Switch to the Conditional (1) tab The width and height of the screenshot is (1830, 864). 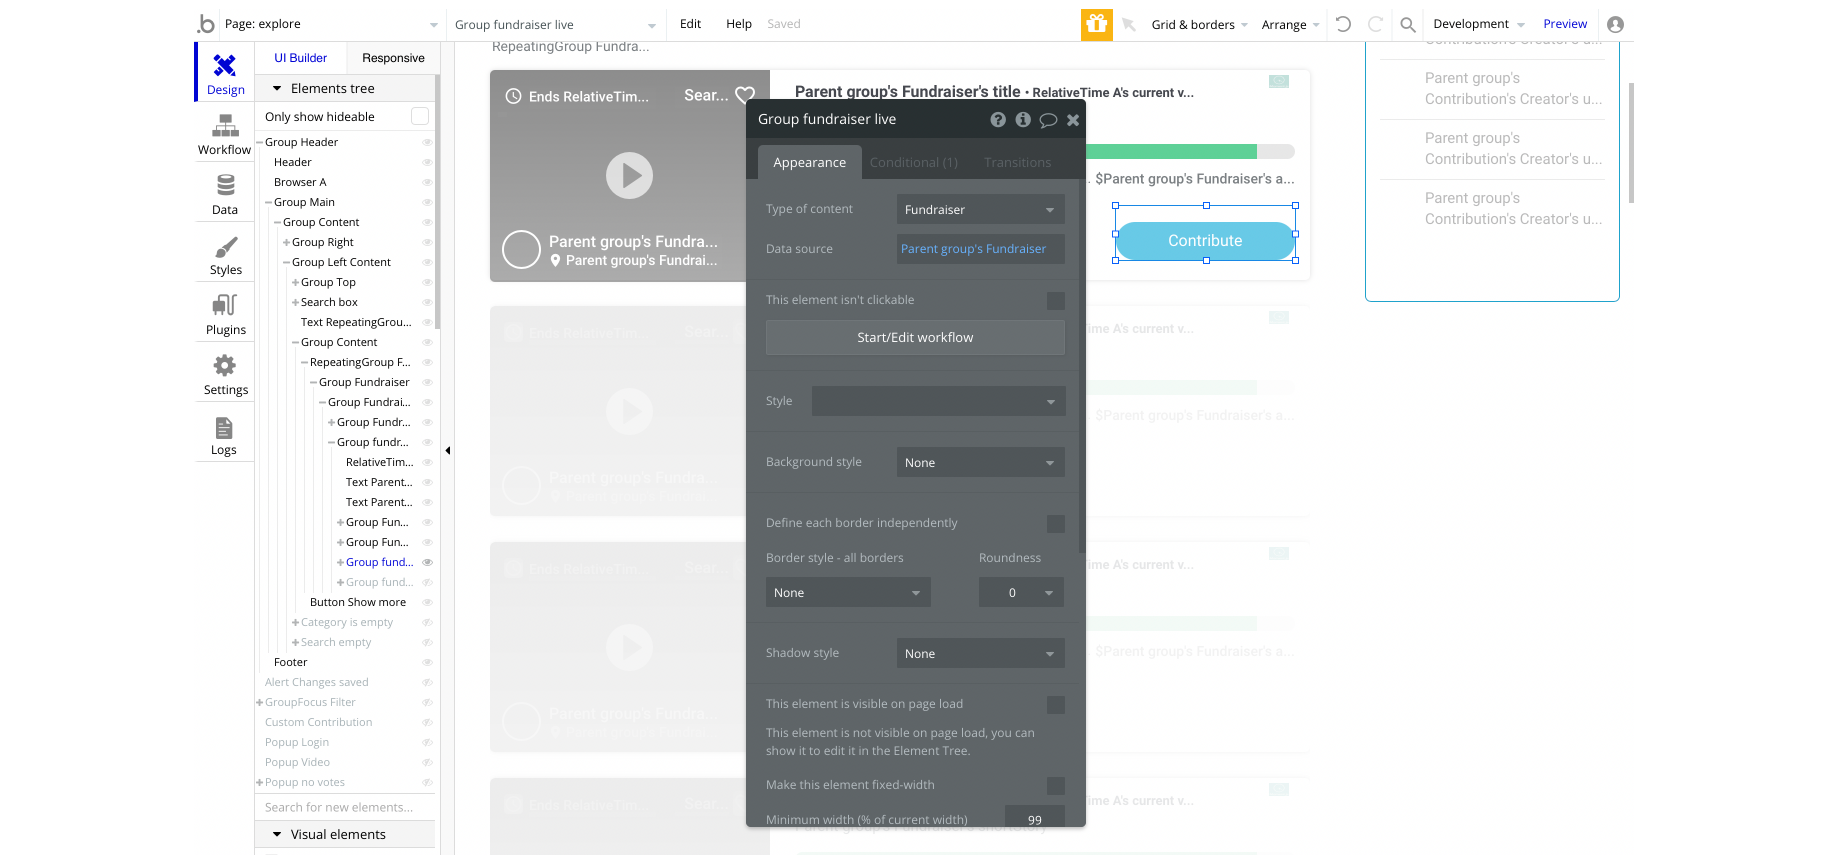pos(914,162)
